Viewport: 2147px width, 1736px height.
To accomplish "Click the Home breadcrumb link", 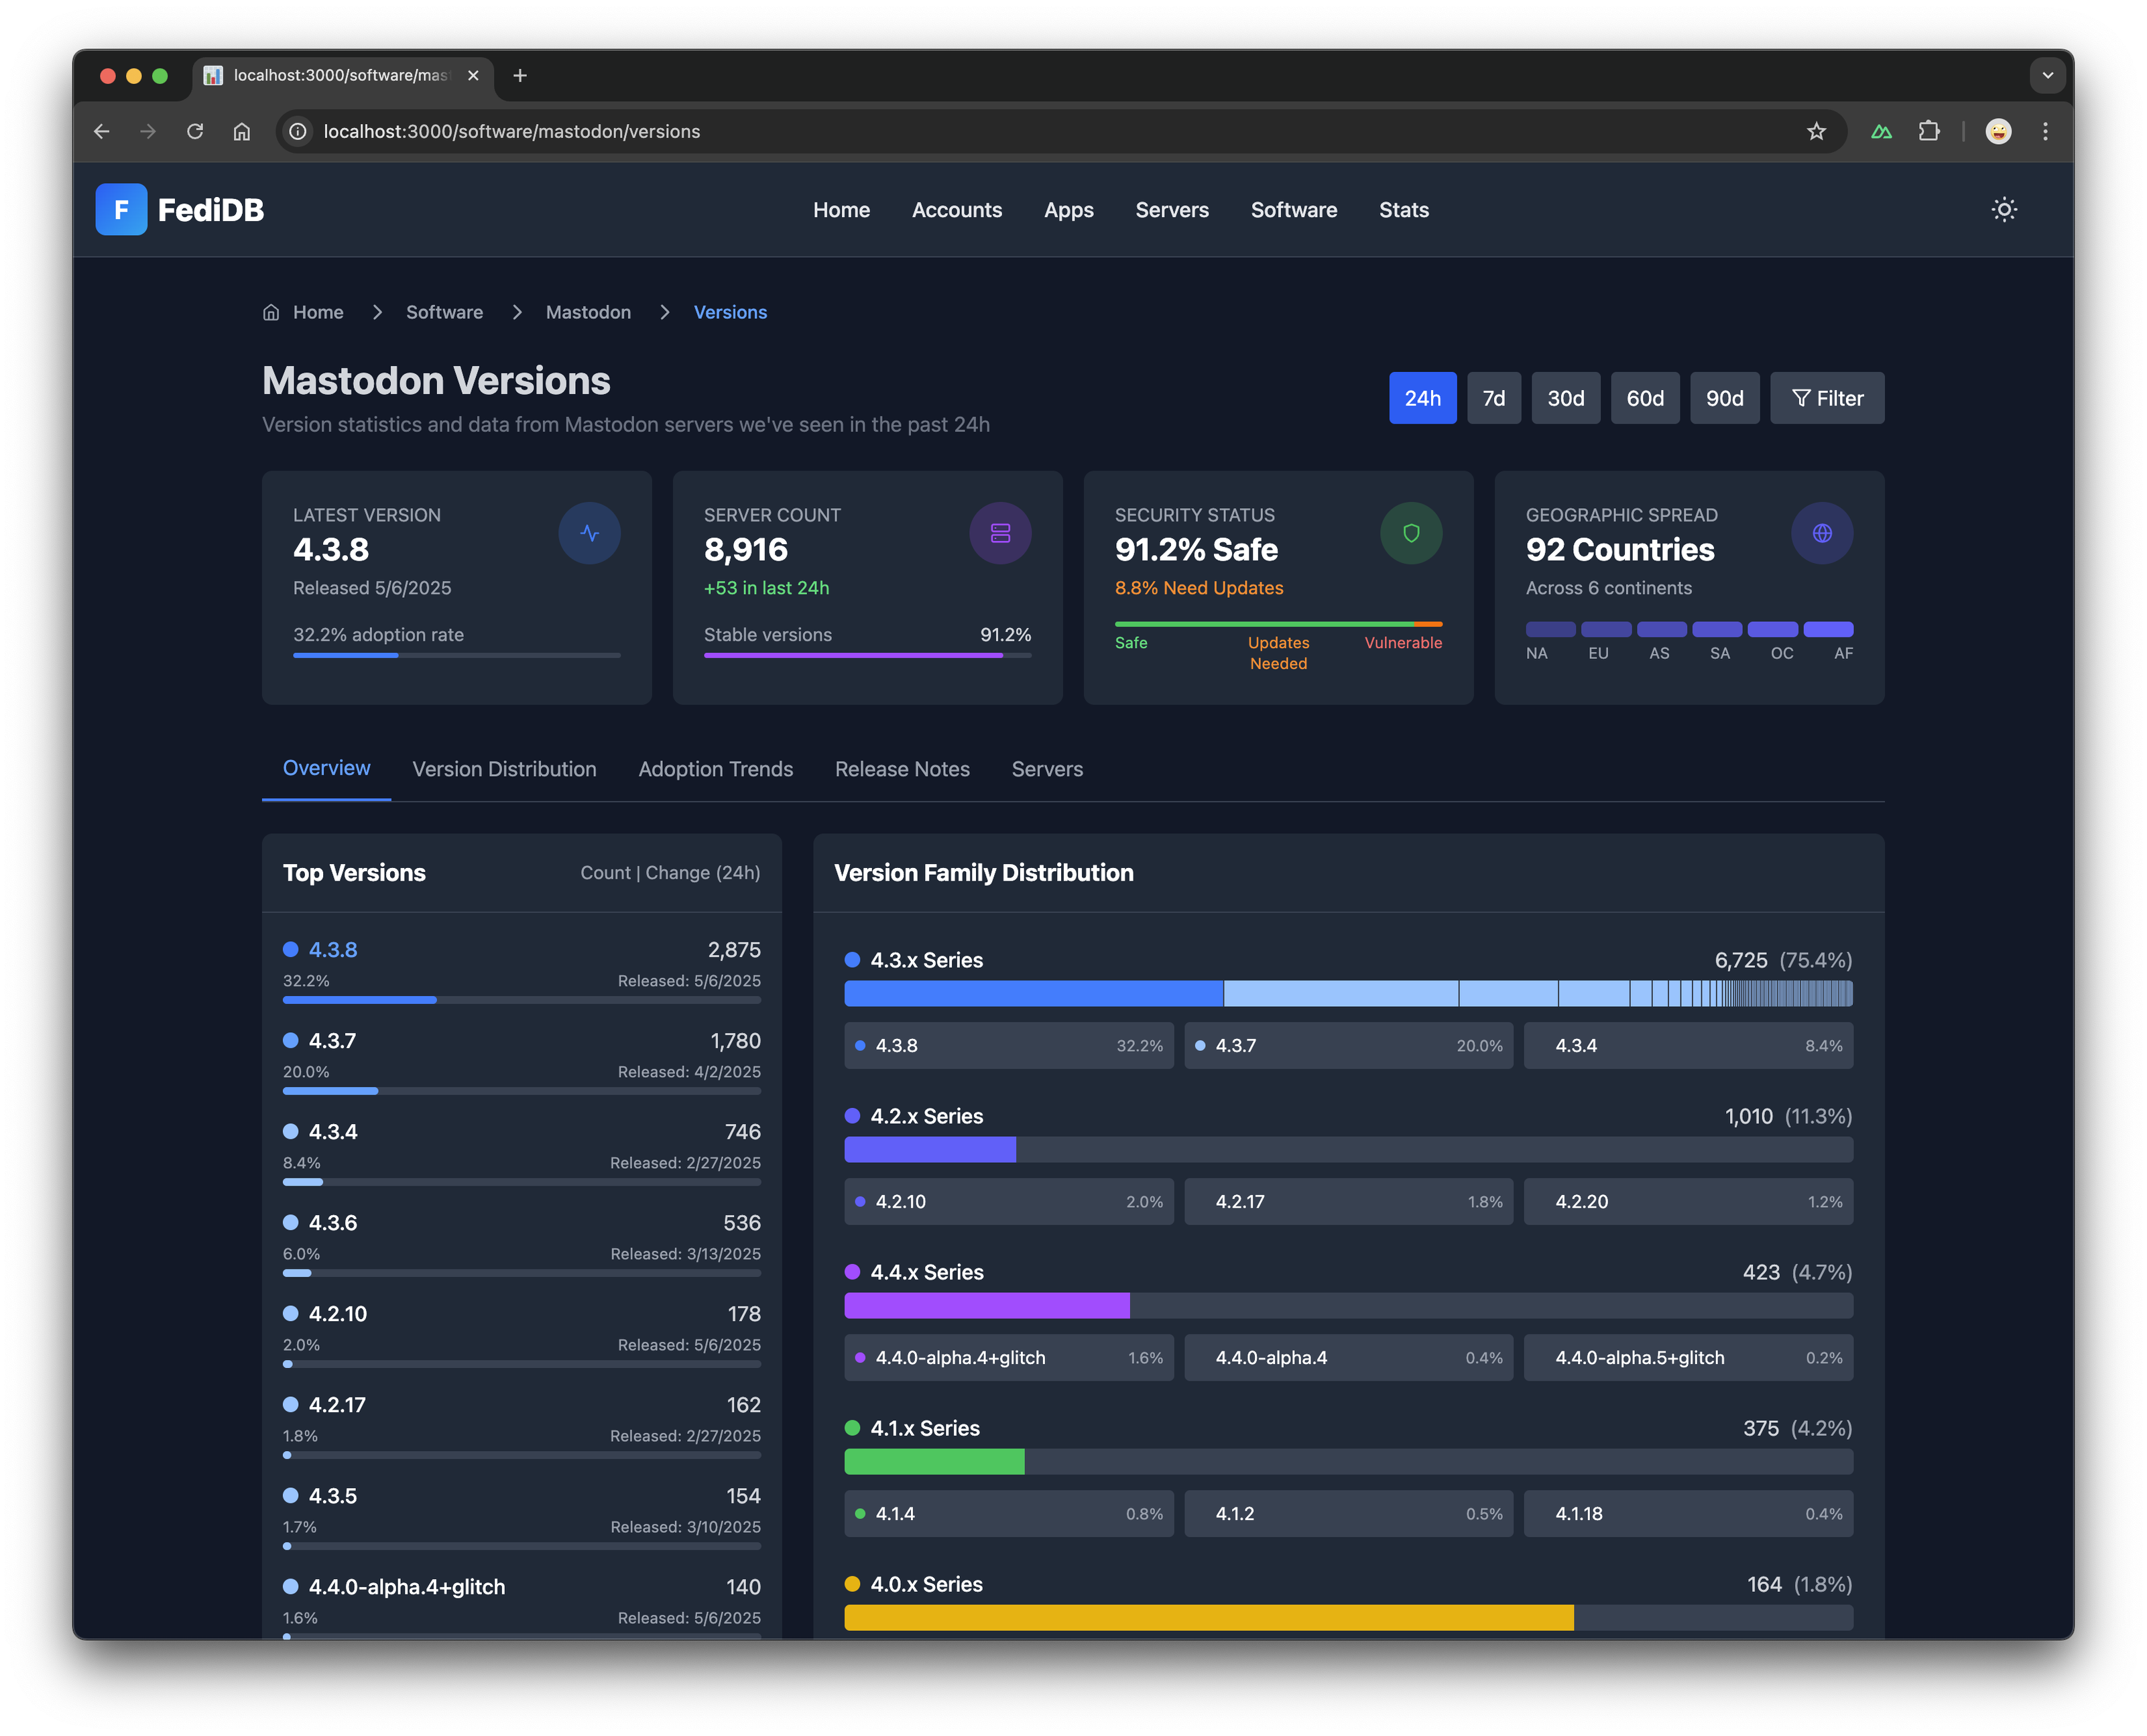I will (318, 312).
